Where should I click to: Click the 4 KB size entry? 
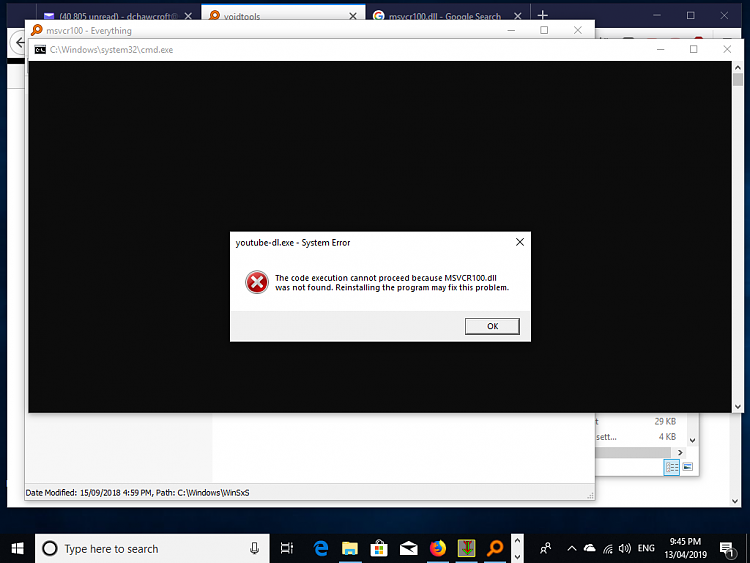click(667, 437)
